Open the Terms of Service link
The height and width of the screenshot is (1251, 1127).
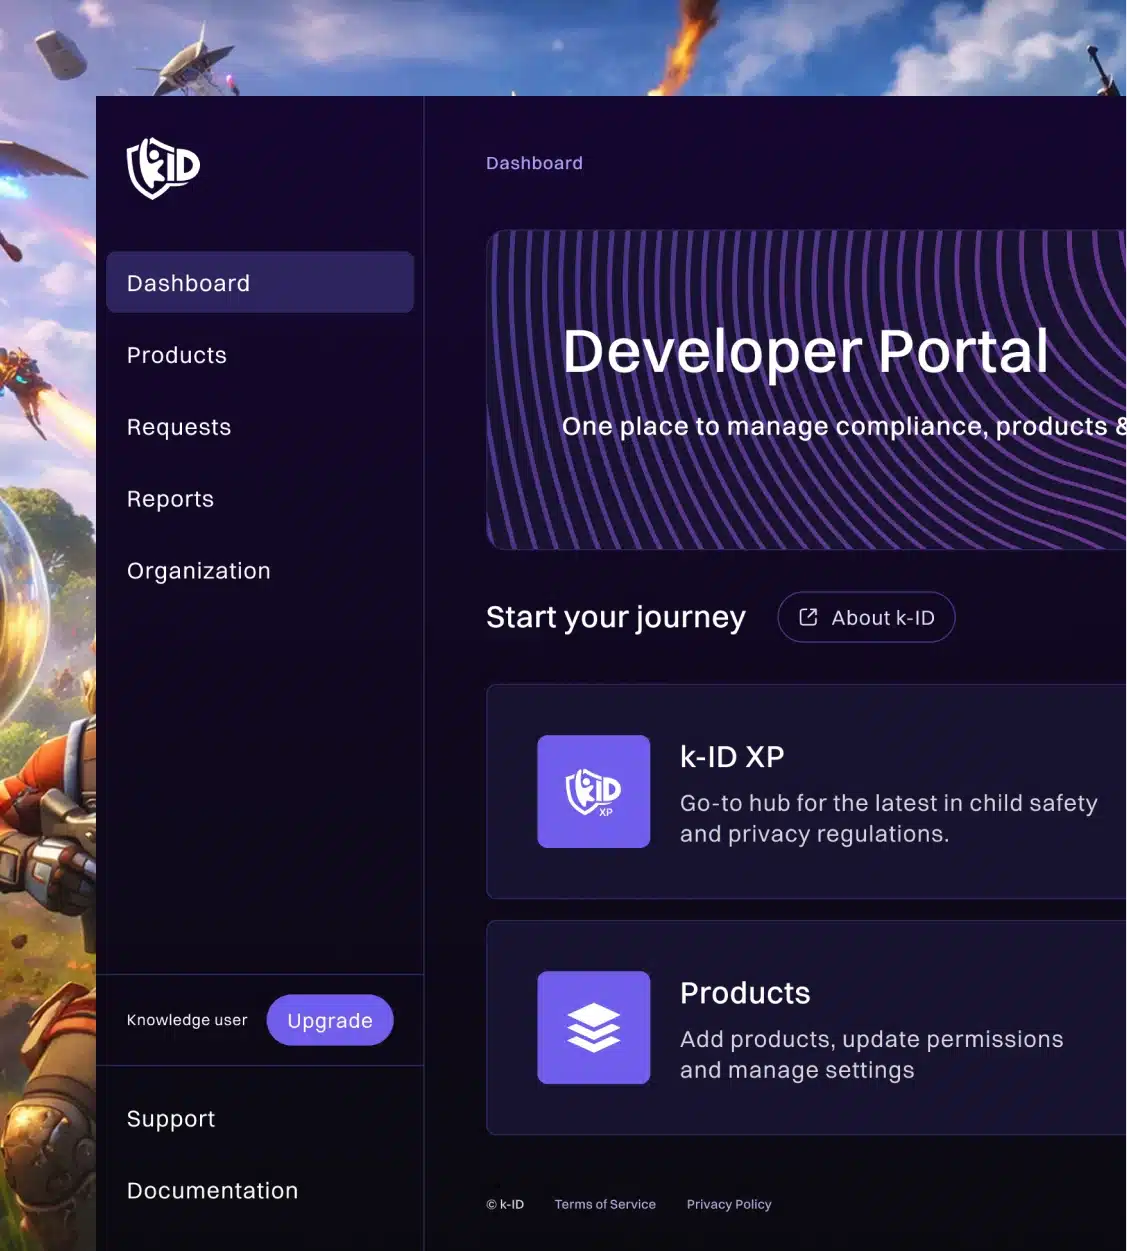coord(605,1204)
